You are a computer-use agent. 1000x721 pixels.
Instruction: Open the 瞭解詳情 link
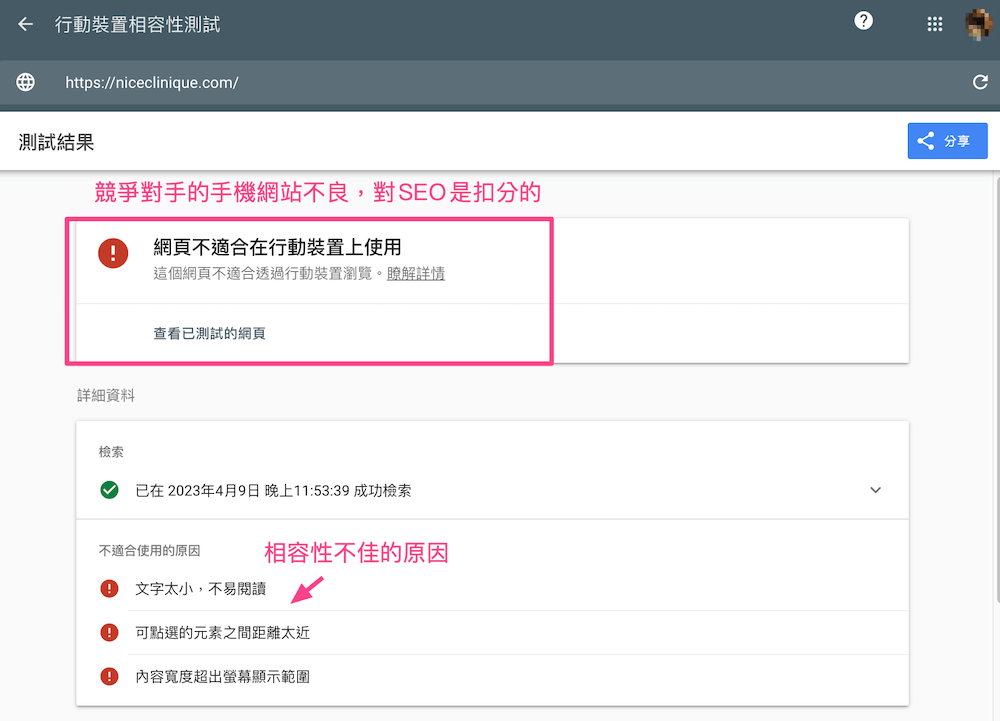click(416, 274)
